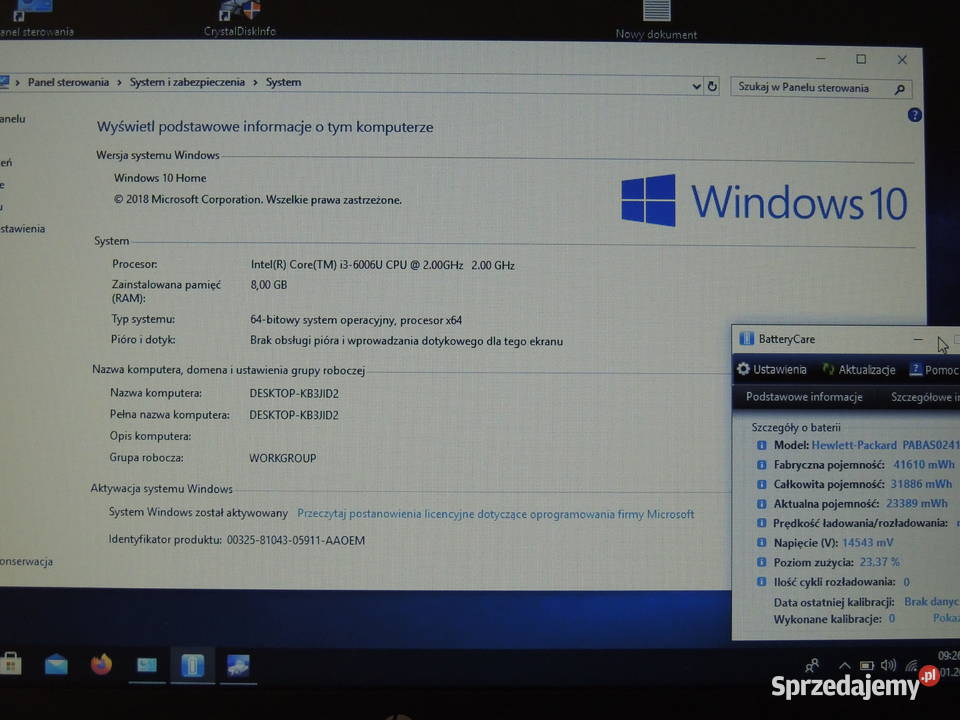Screen dimensions: 960x720
Task: Click the BatteryCare model Hewlett-Packard link
Action: tap(885, 445)
